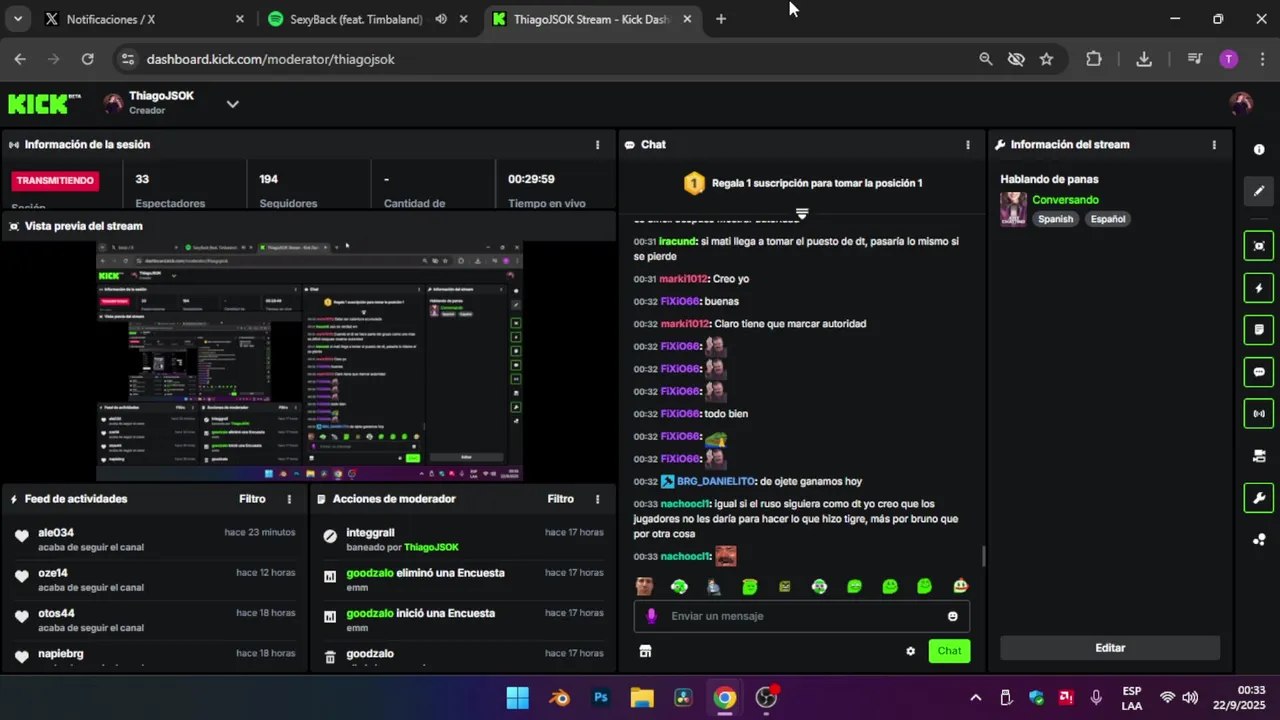The image size is (1280, 720).
Task: Open File Explorer from the taskbar
Action: [x=642, y=698]
